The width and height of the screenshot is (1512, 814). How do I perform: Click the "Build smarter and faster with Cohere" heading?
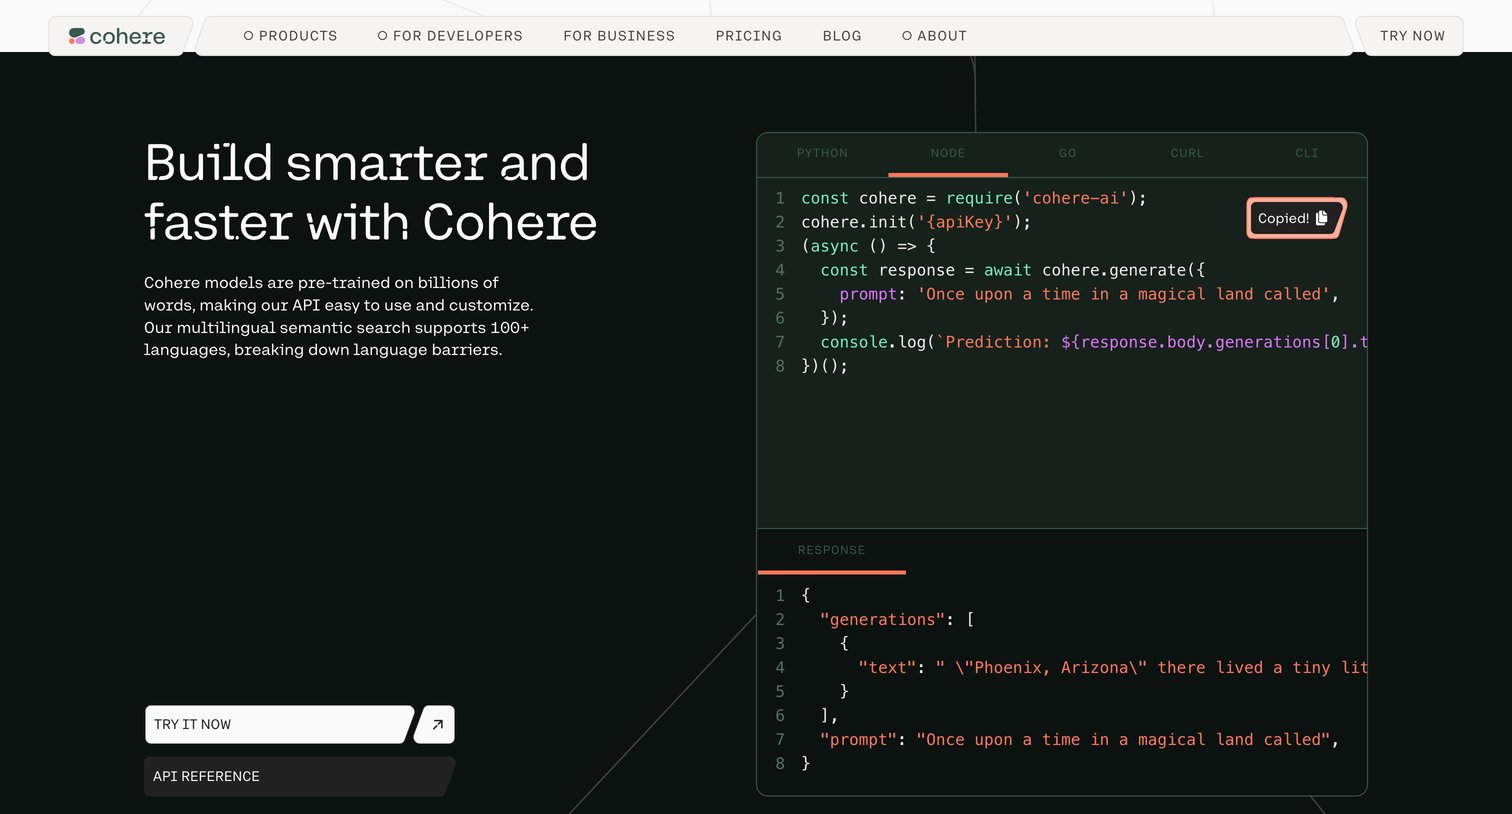tap(370, 192)
